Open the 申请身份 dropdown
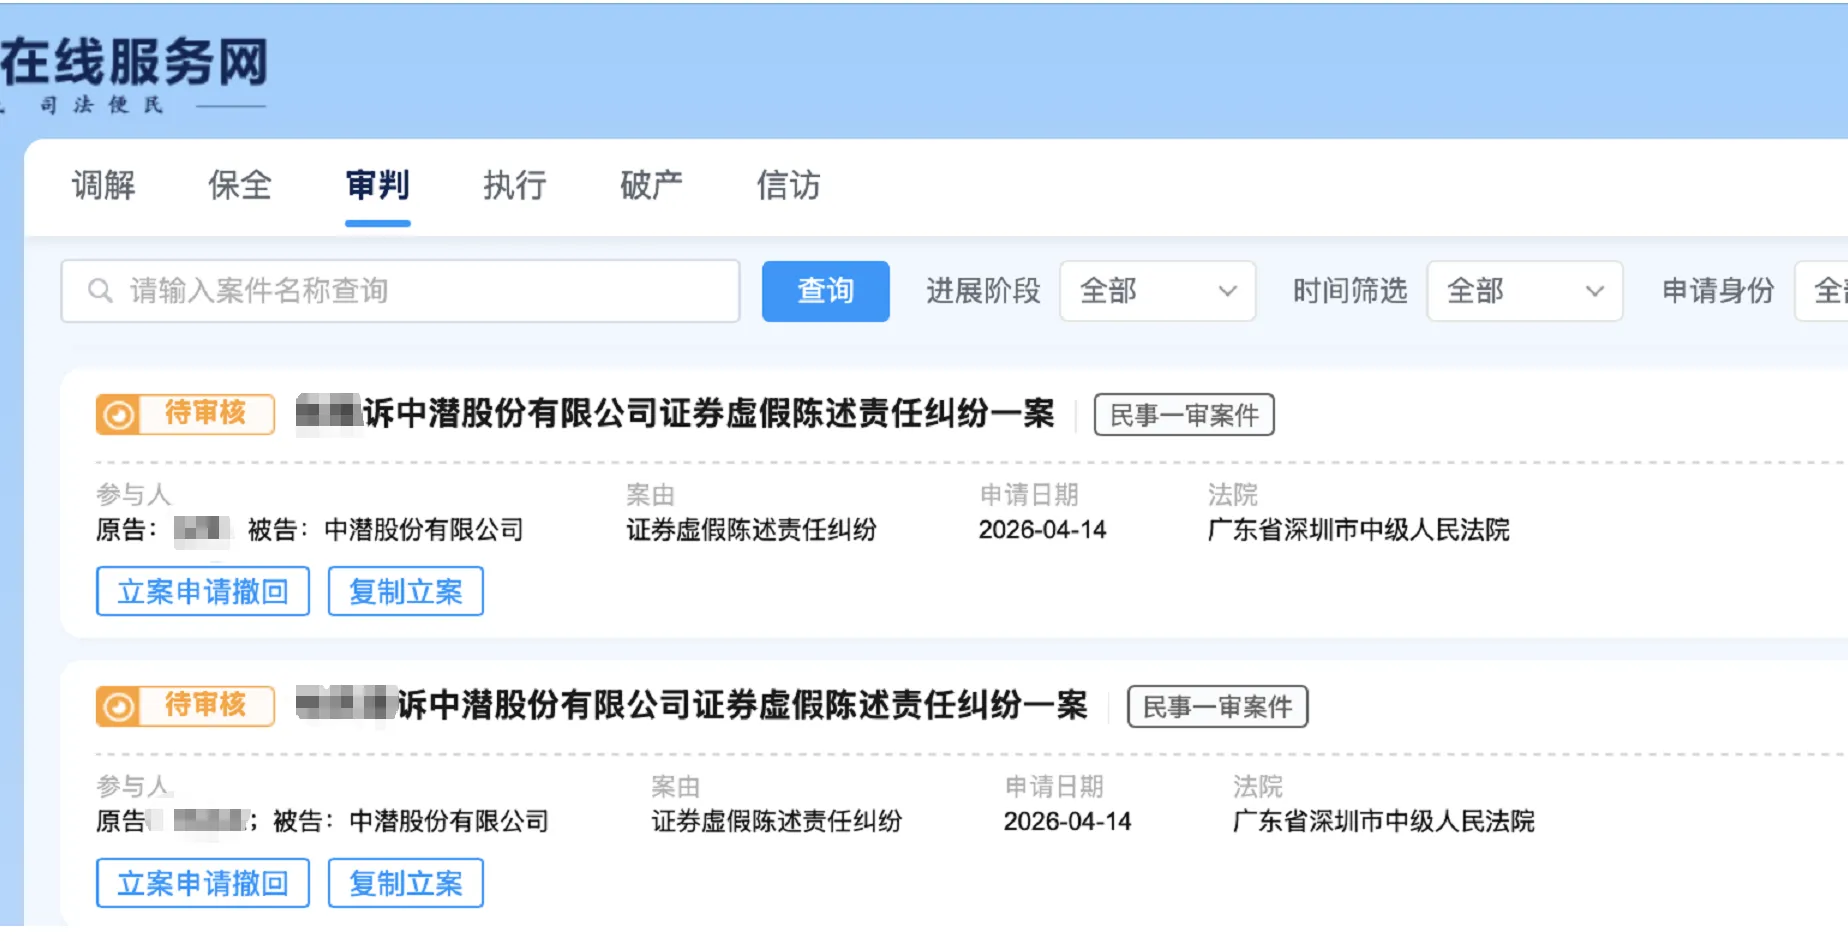1848x941 pixels. 1822,291
